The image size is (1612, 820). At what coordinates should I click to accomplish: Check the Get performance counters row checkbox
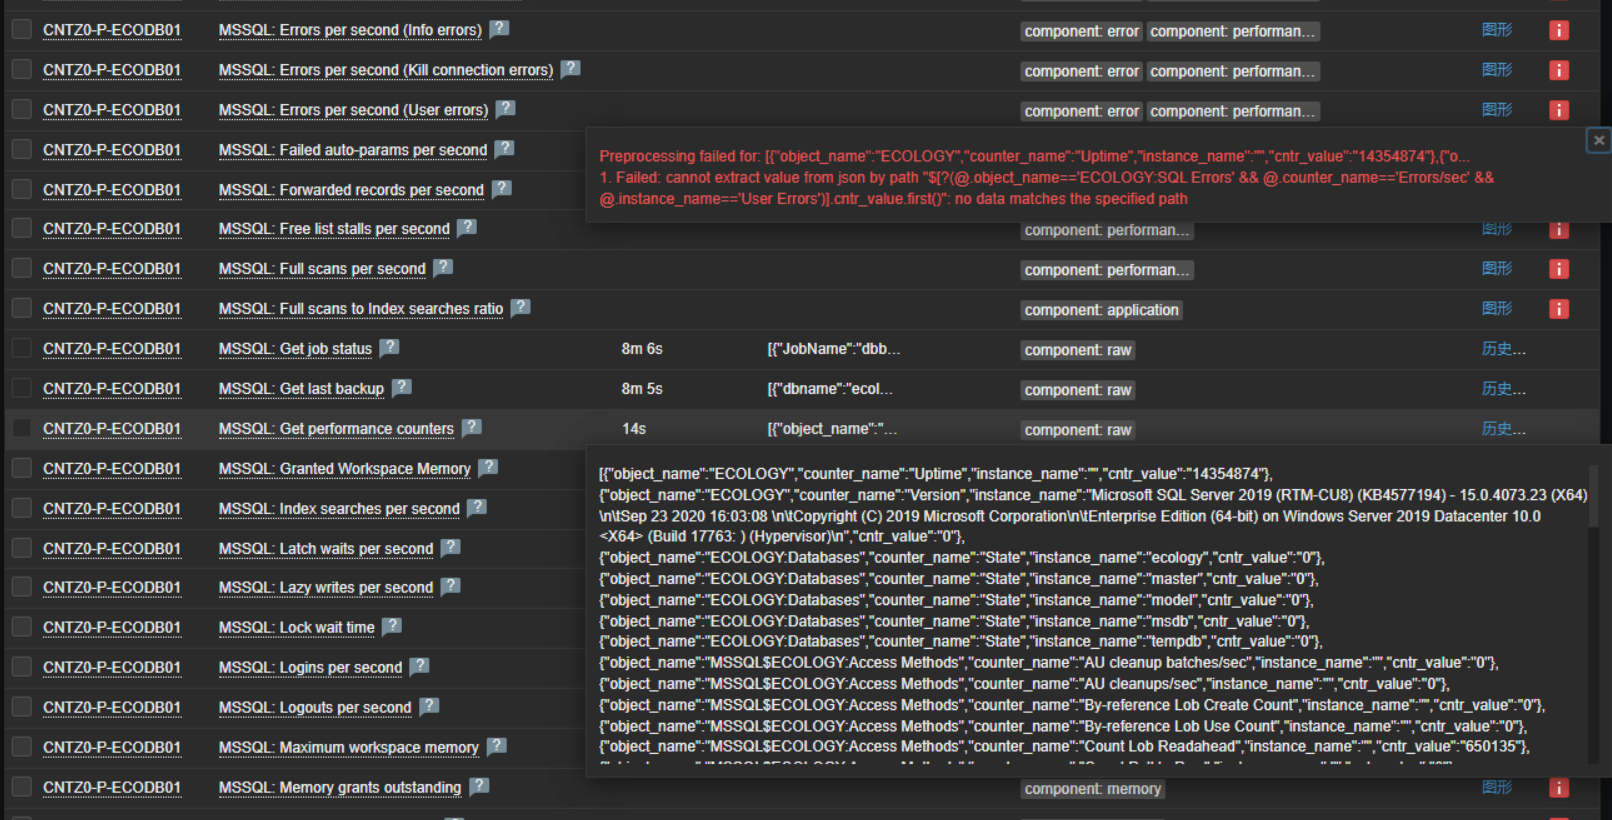tap(21, 428)
